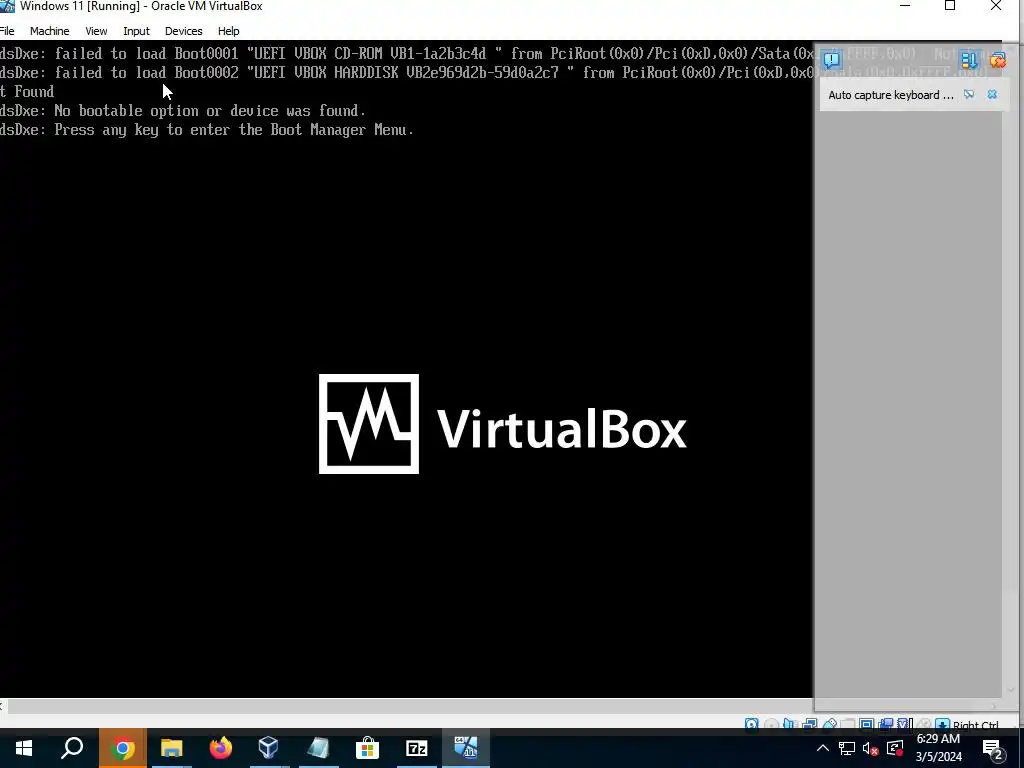
Task: Click the notification center speech bubble icon
Action: [x=832, y=60]
